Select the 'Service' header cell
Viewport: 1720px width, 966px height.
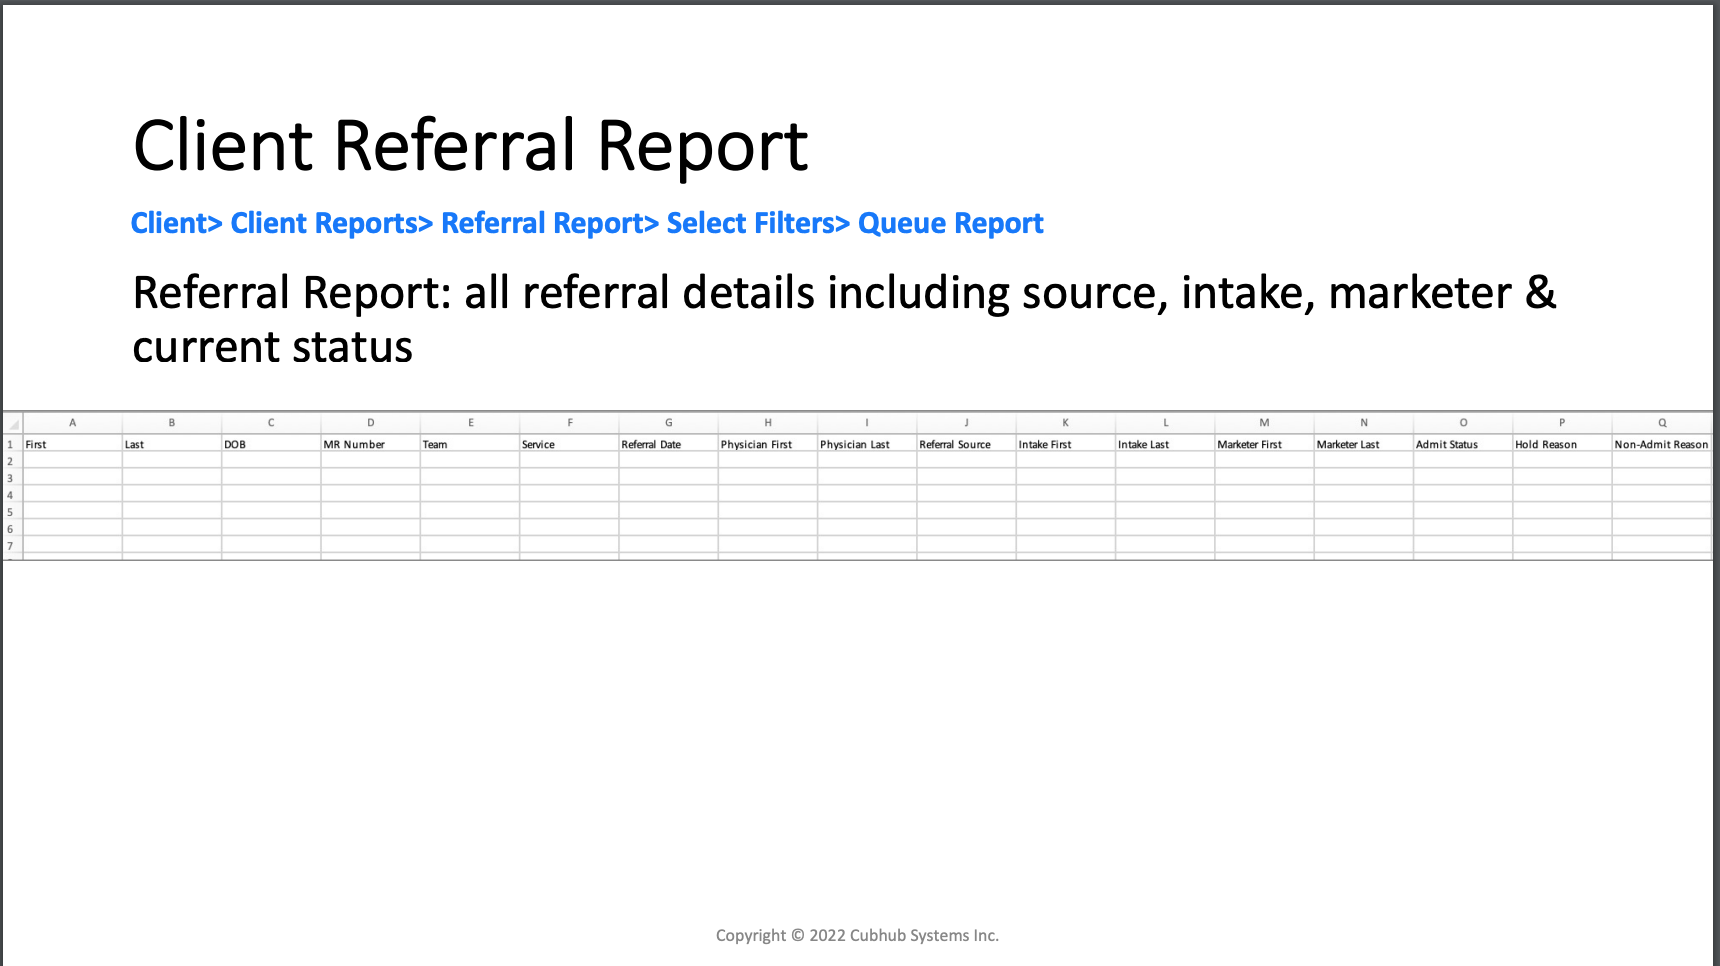569,444
